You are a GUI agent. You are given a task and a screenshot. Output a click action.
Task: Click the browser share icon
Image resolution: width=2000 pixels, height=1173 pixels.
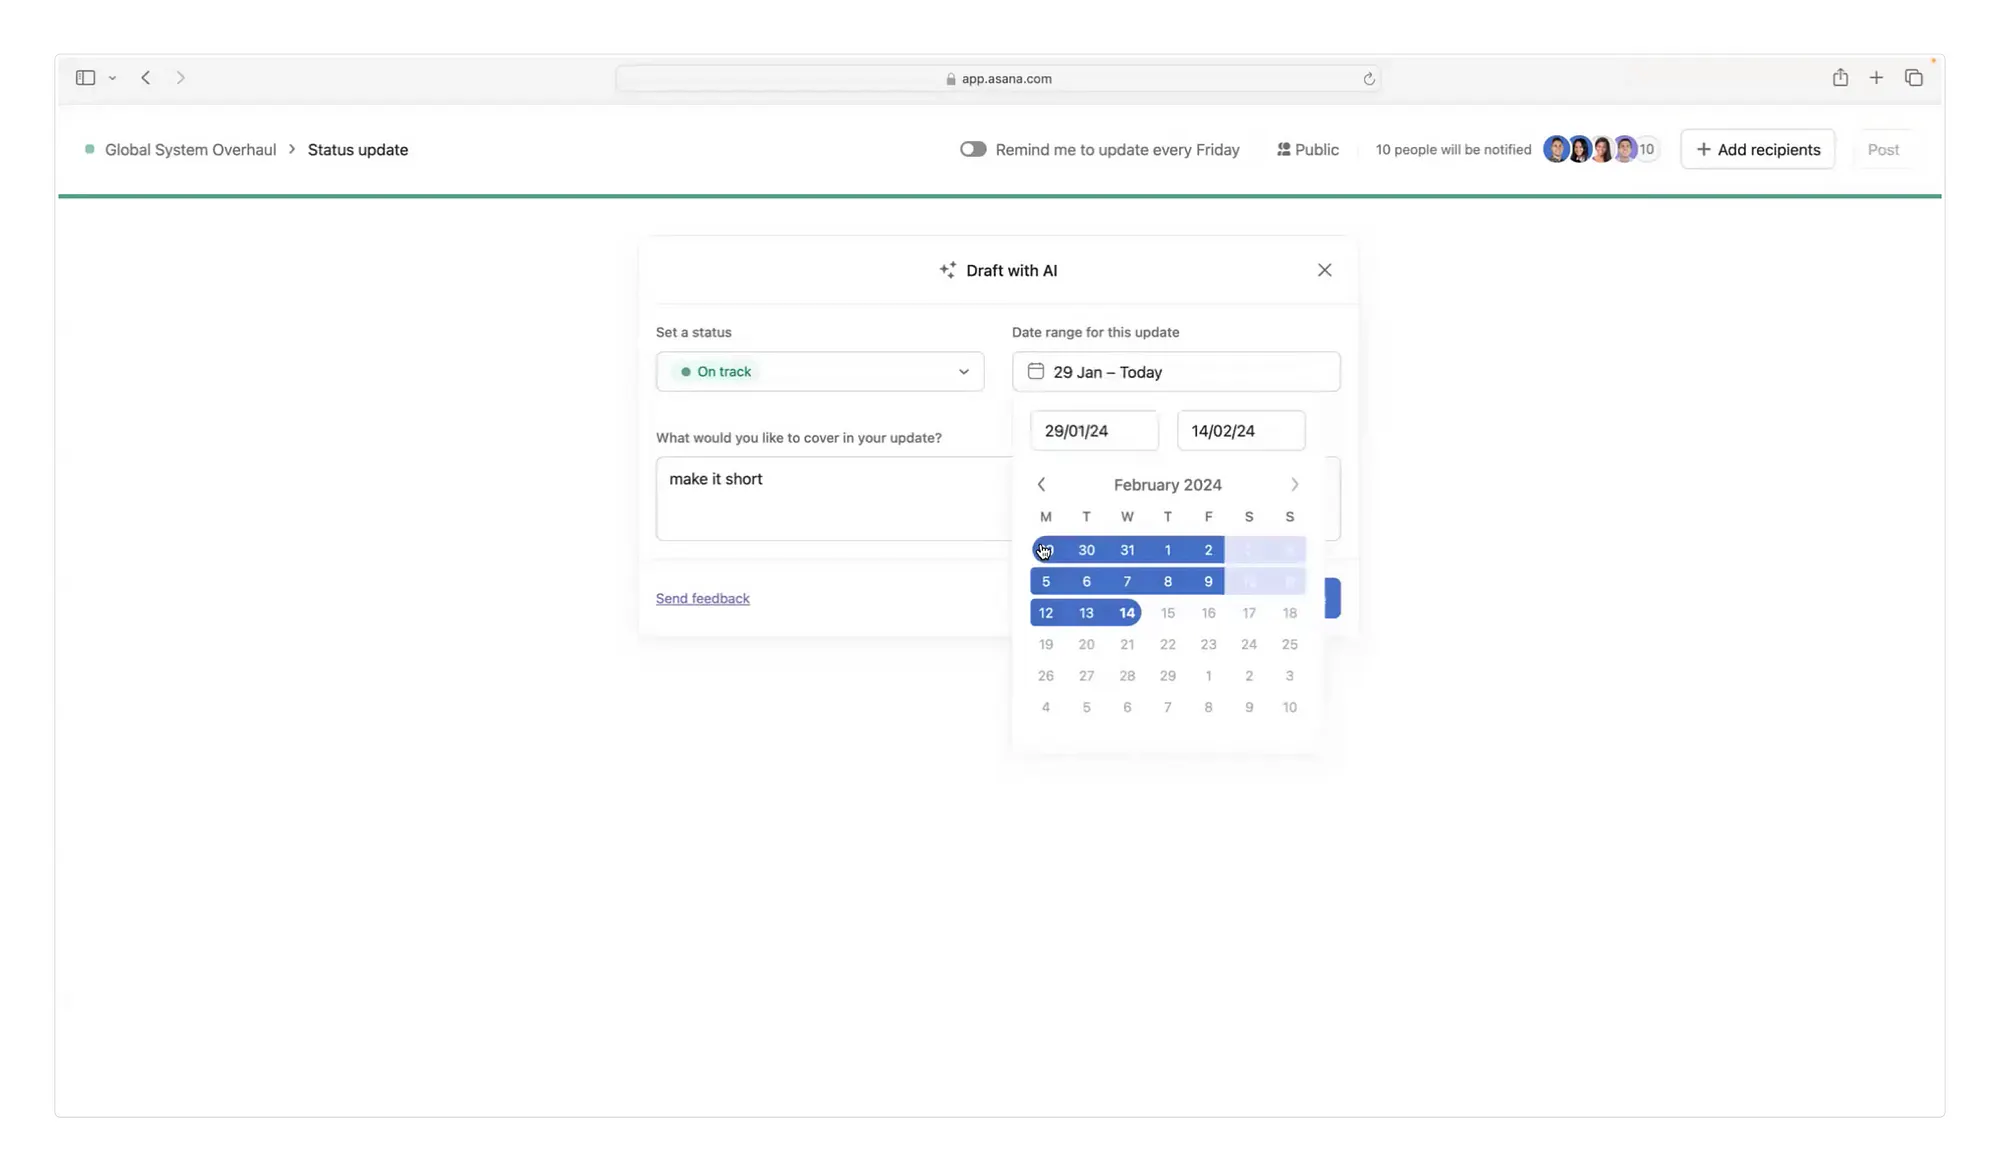coord(1839,78)
